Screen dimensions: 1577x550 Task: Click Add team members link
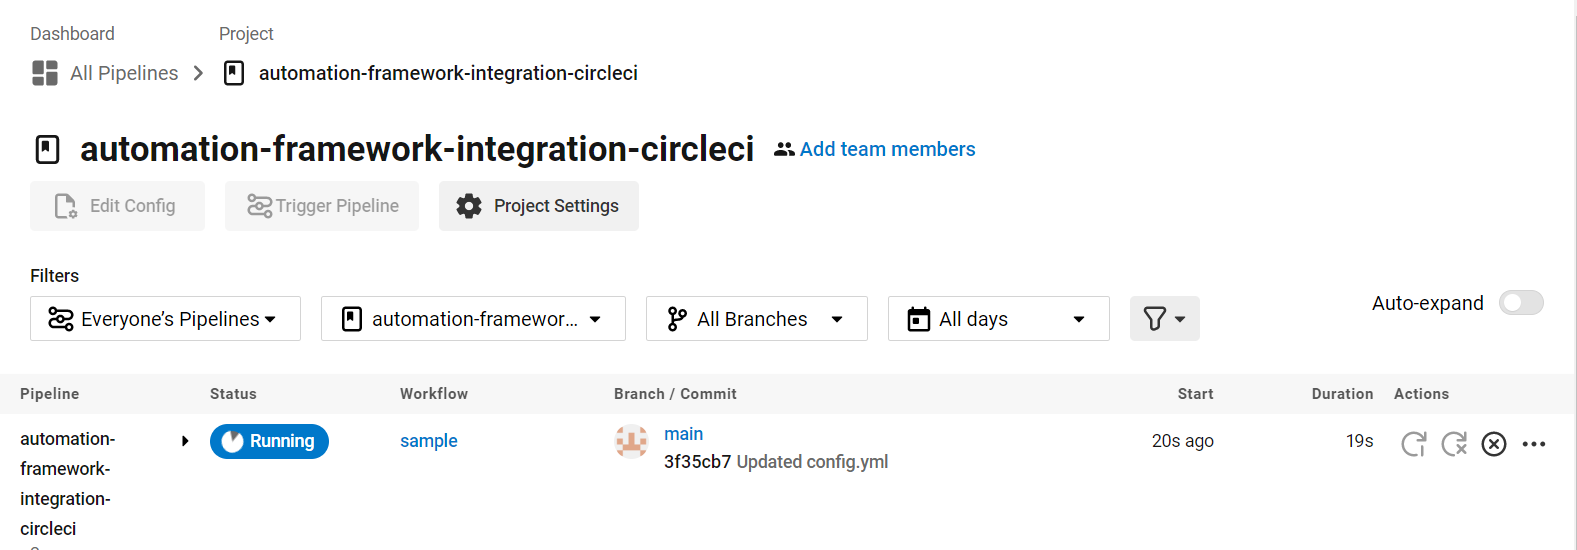pyautogui.click(x=887, y=149)
